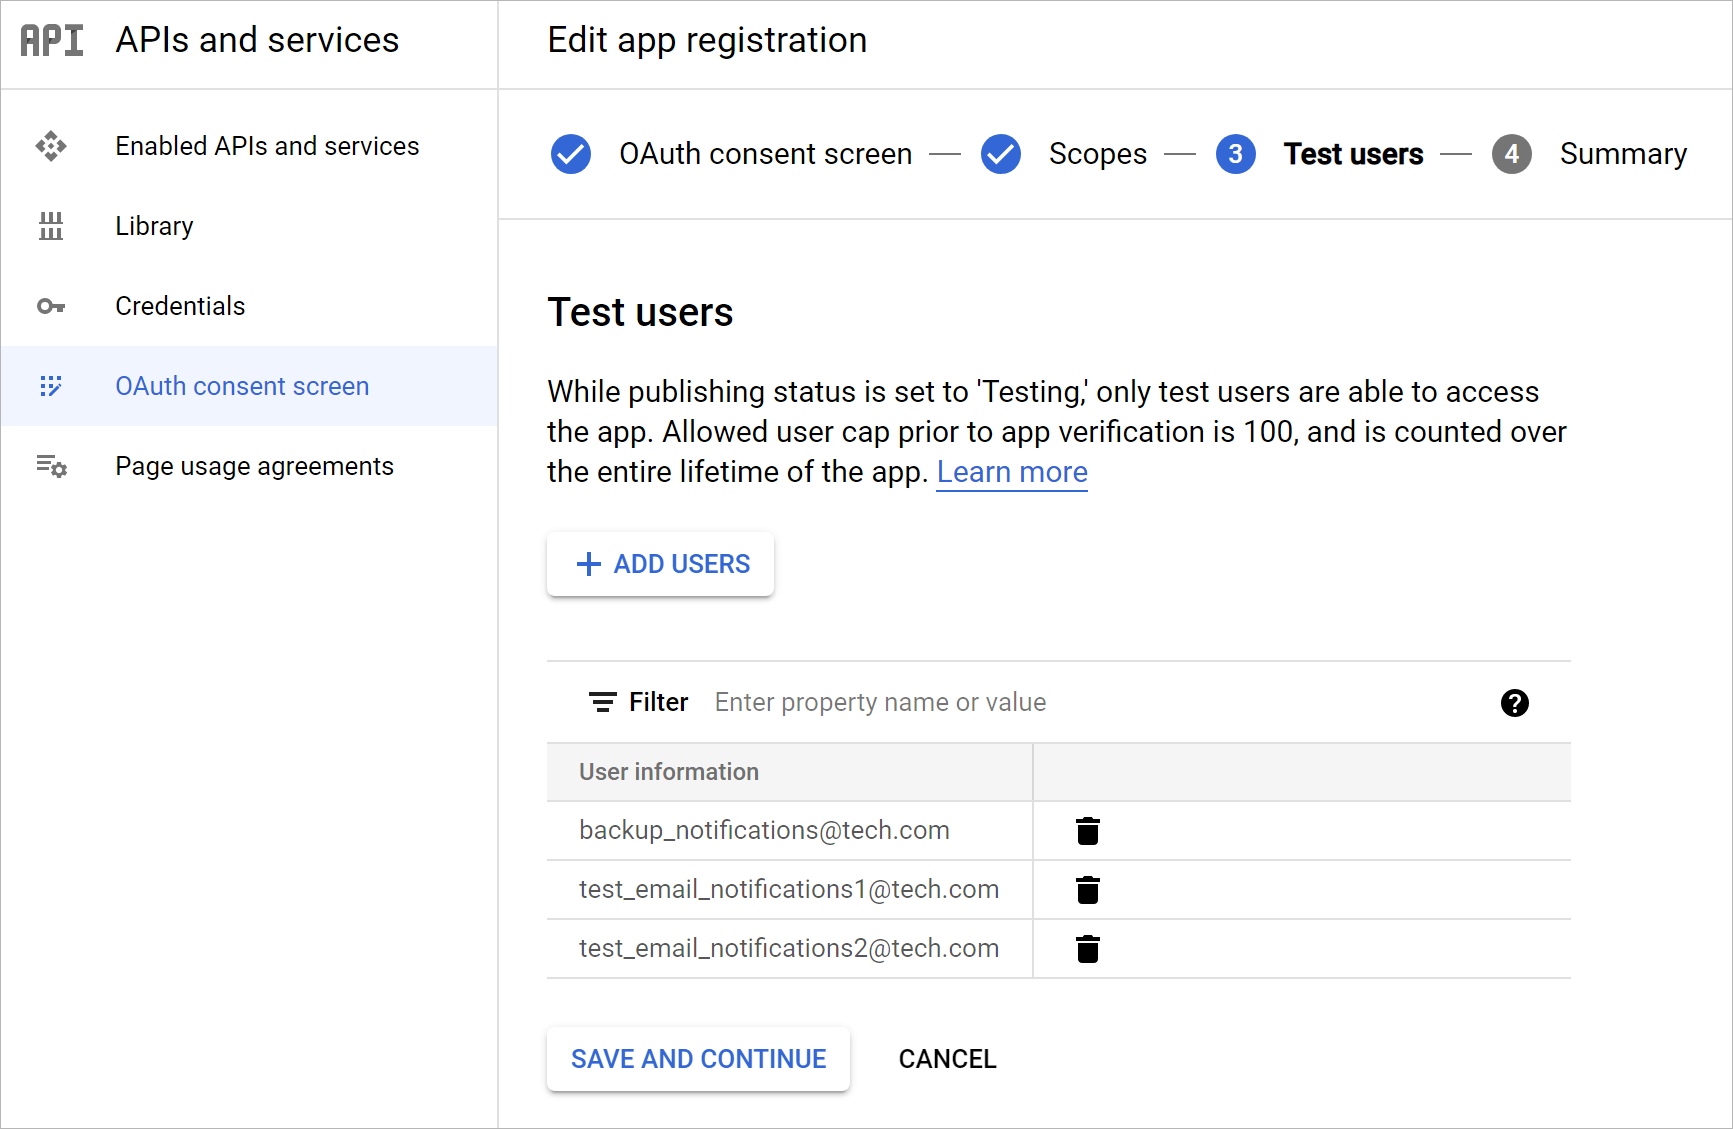Go back to the Scopes step
This screenshot has width=1733, height=1129.
(x=1000, y=154)
